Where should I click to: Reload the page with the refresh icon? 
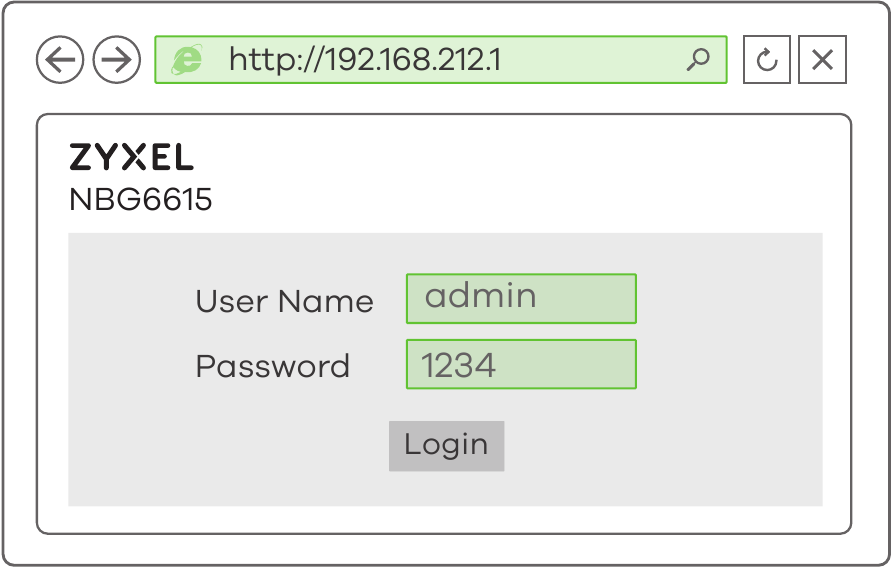click(767, 60)
